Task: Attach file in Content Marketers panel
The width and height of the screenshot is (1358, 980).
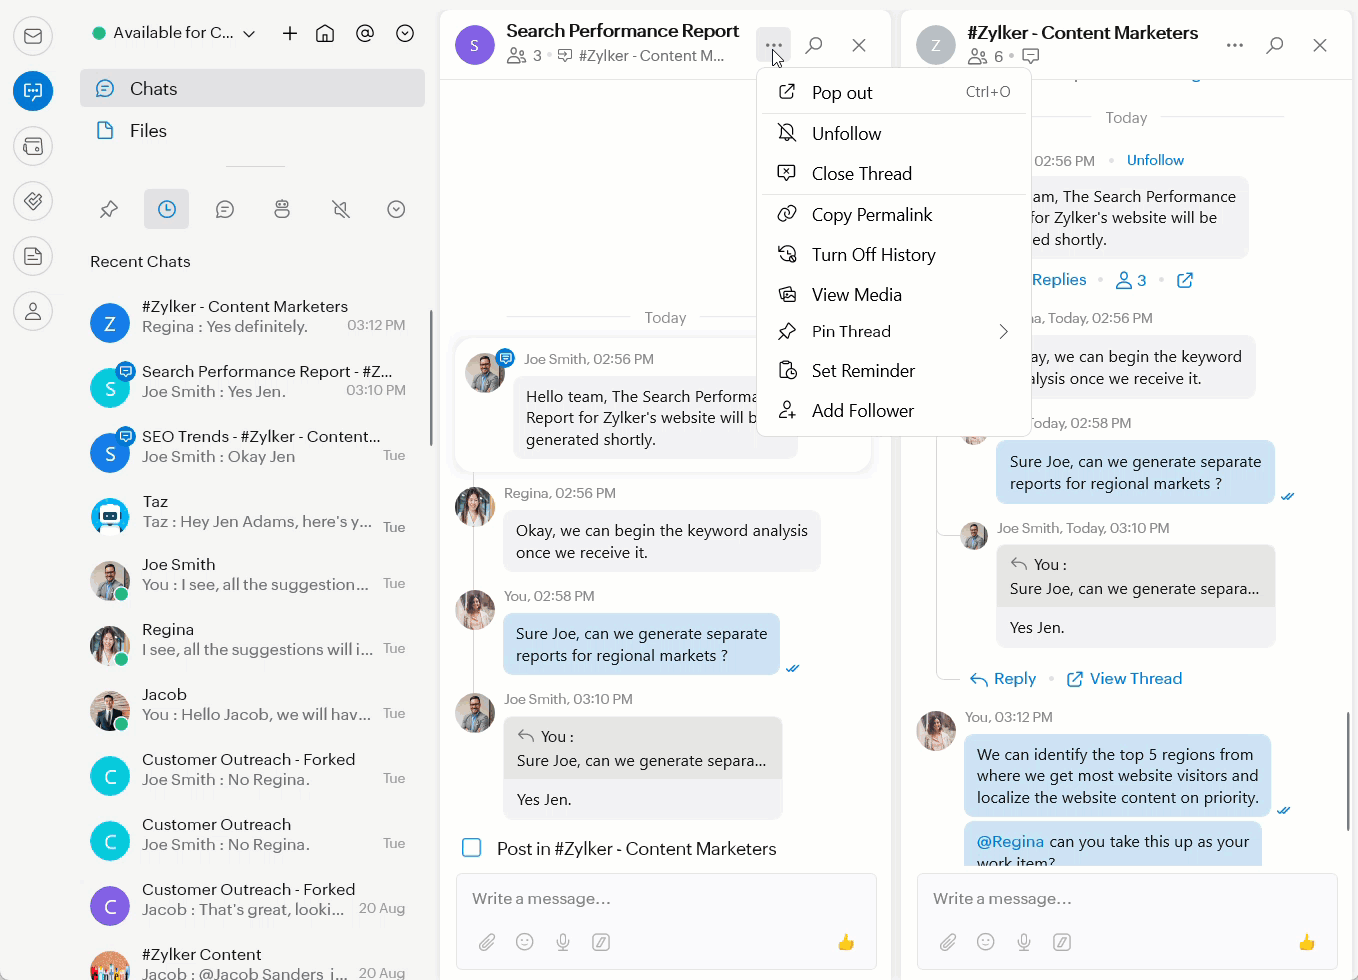Action: 948,942
